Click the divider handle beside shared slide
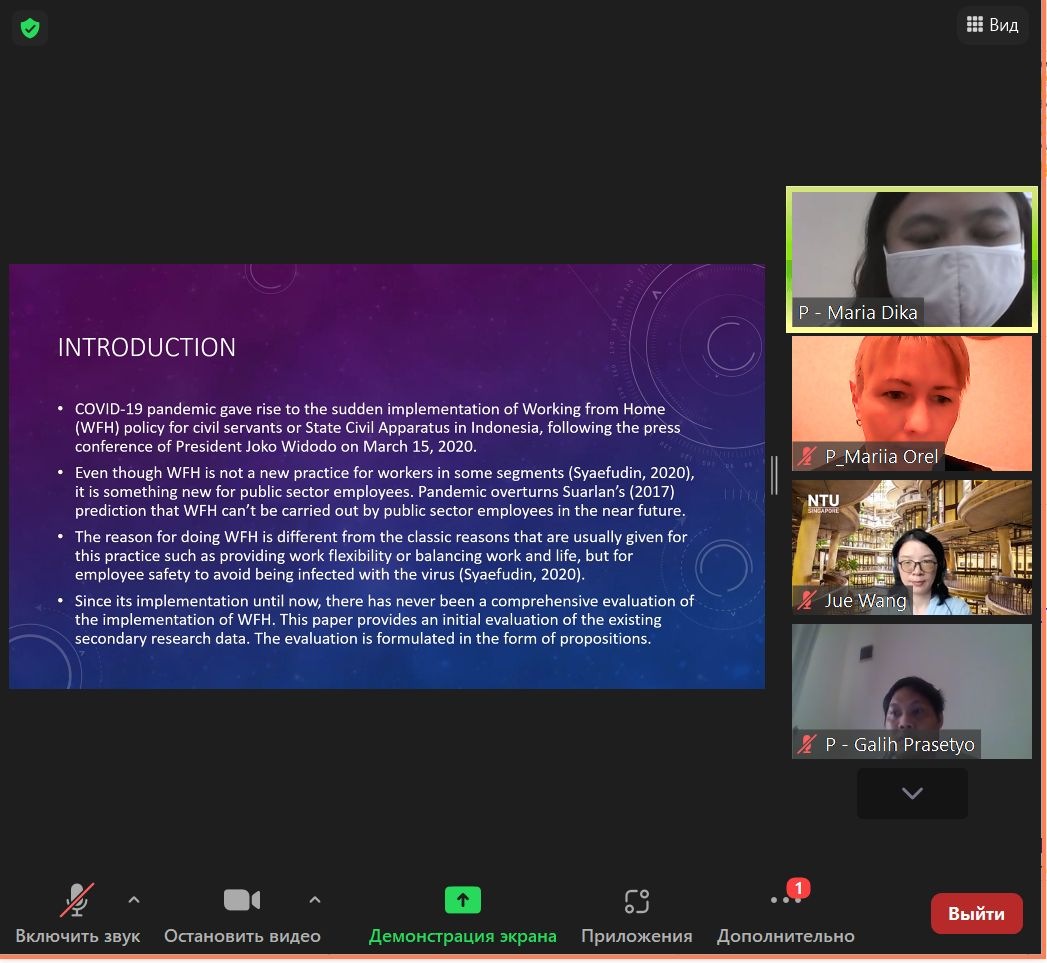 coord(774,476)
